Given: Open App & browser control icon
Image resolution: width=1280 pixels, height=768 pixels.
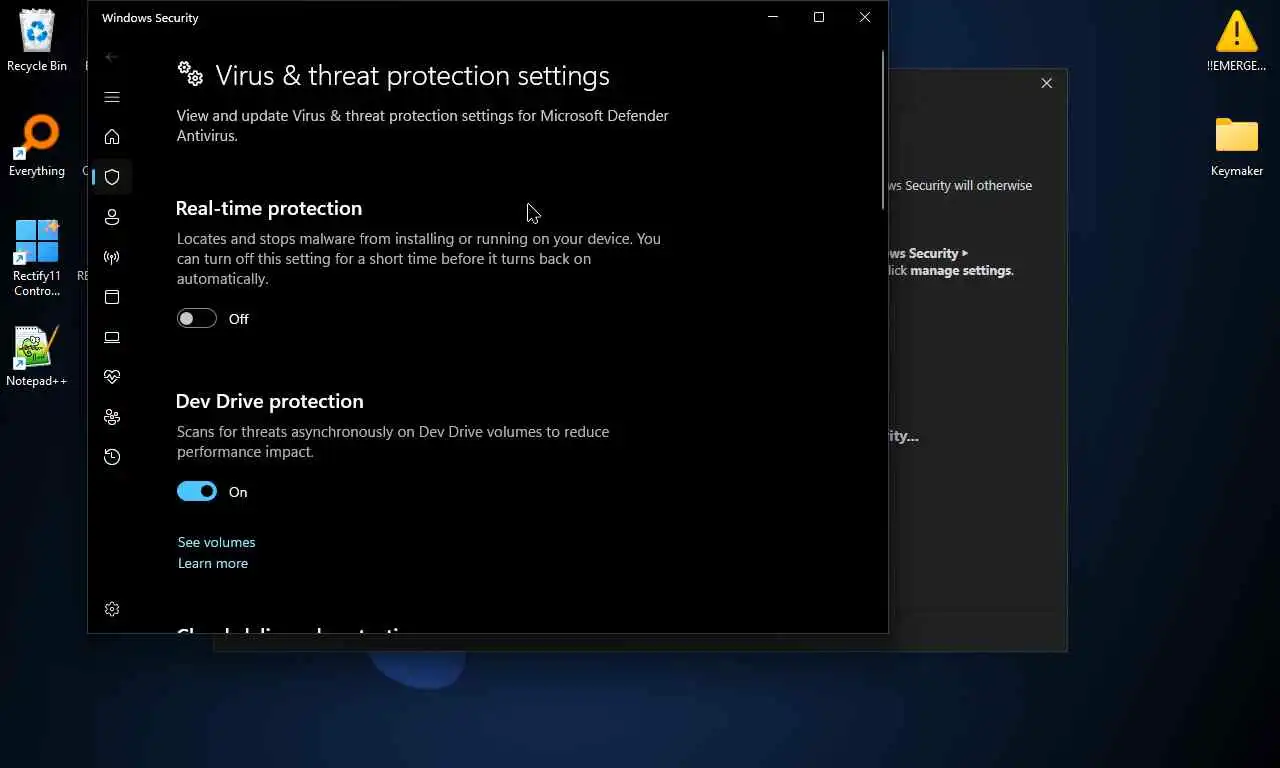Looking at the screenshot, I should [x=112, y=297].
